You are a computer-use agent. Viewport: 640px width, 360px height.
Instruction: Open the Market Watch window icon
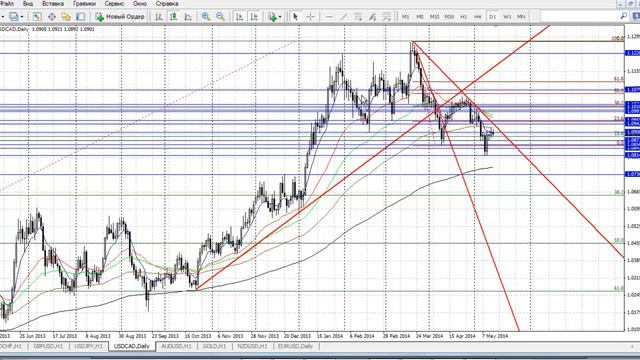[x=37, y=17]
